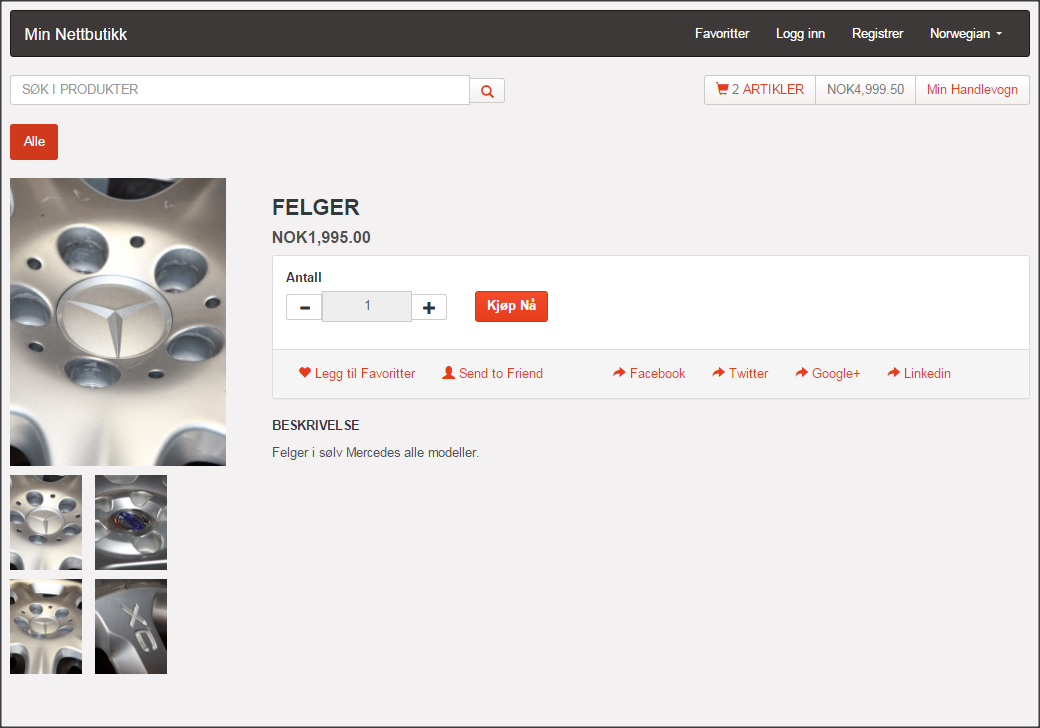Viewport: 1040px width, 728px height.
Task: Expand the Norwegian language dropdown
Action: (966, 34)
